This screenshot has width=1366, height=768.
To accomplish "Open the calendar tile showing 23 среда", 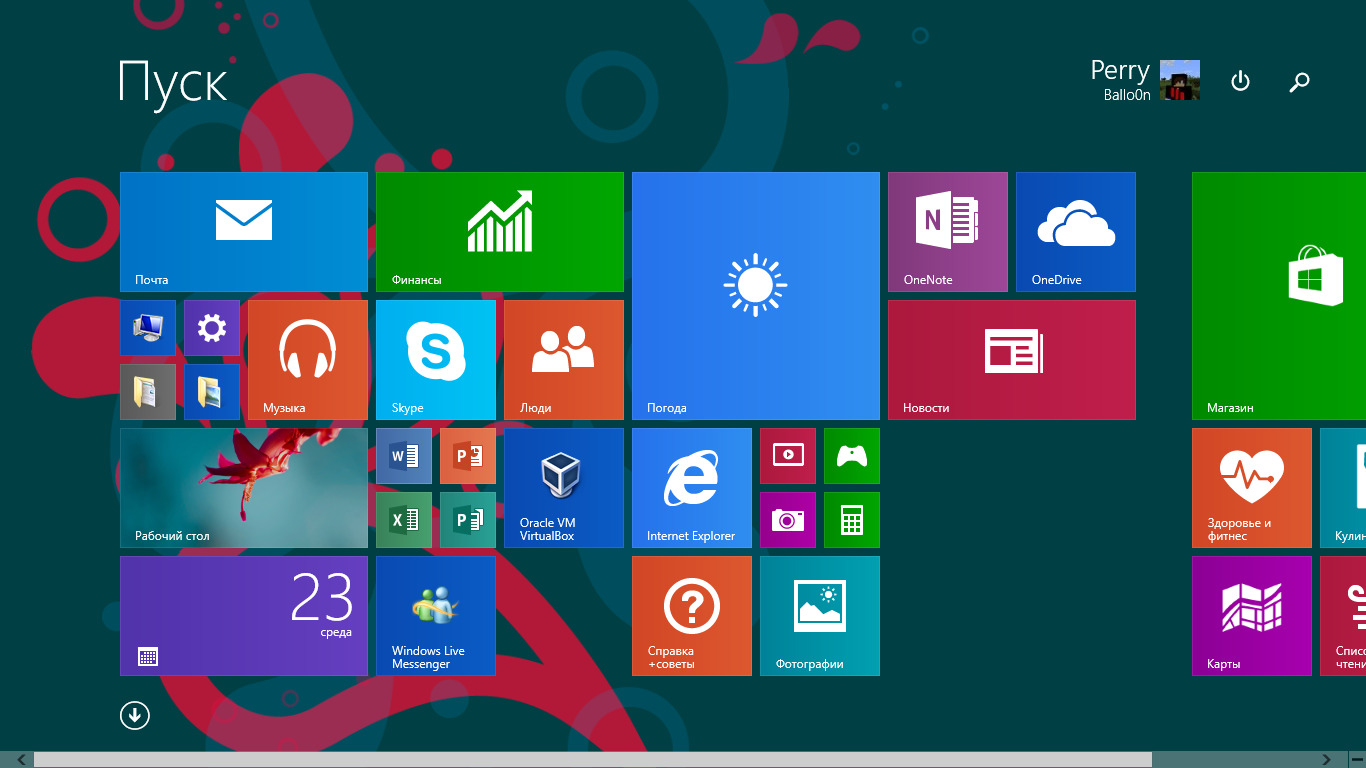I will click(243, 615).
